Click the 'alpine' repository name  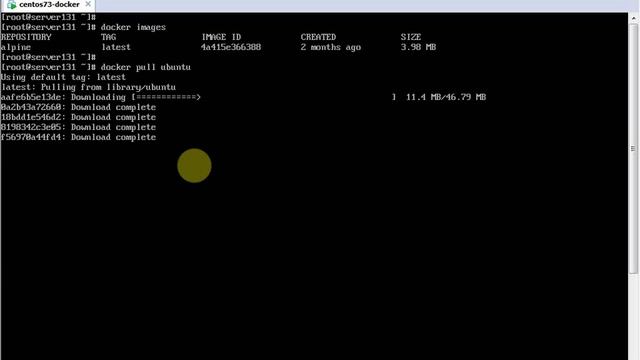coord(16,47)
